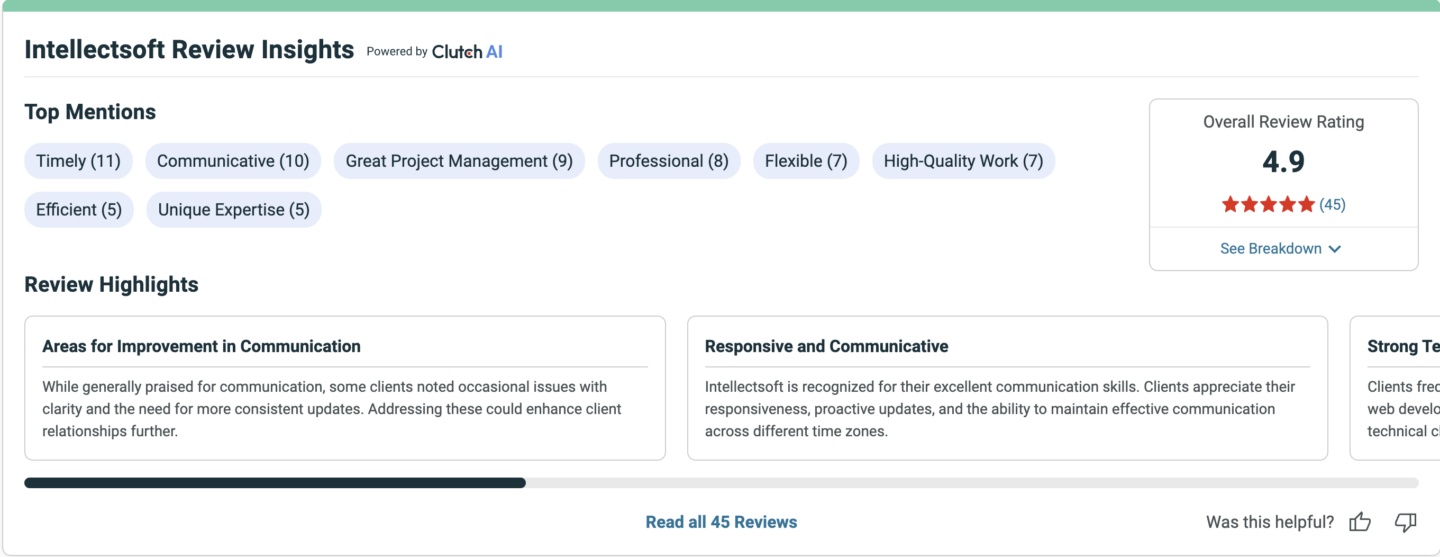This screenshot has width=1440, height=557.
Task: Pick the Efficient (5) mention tag
Action: tap(79, 210)
